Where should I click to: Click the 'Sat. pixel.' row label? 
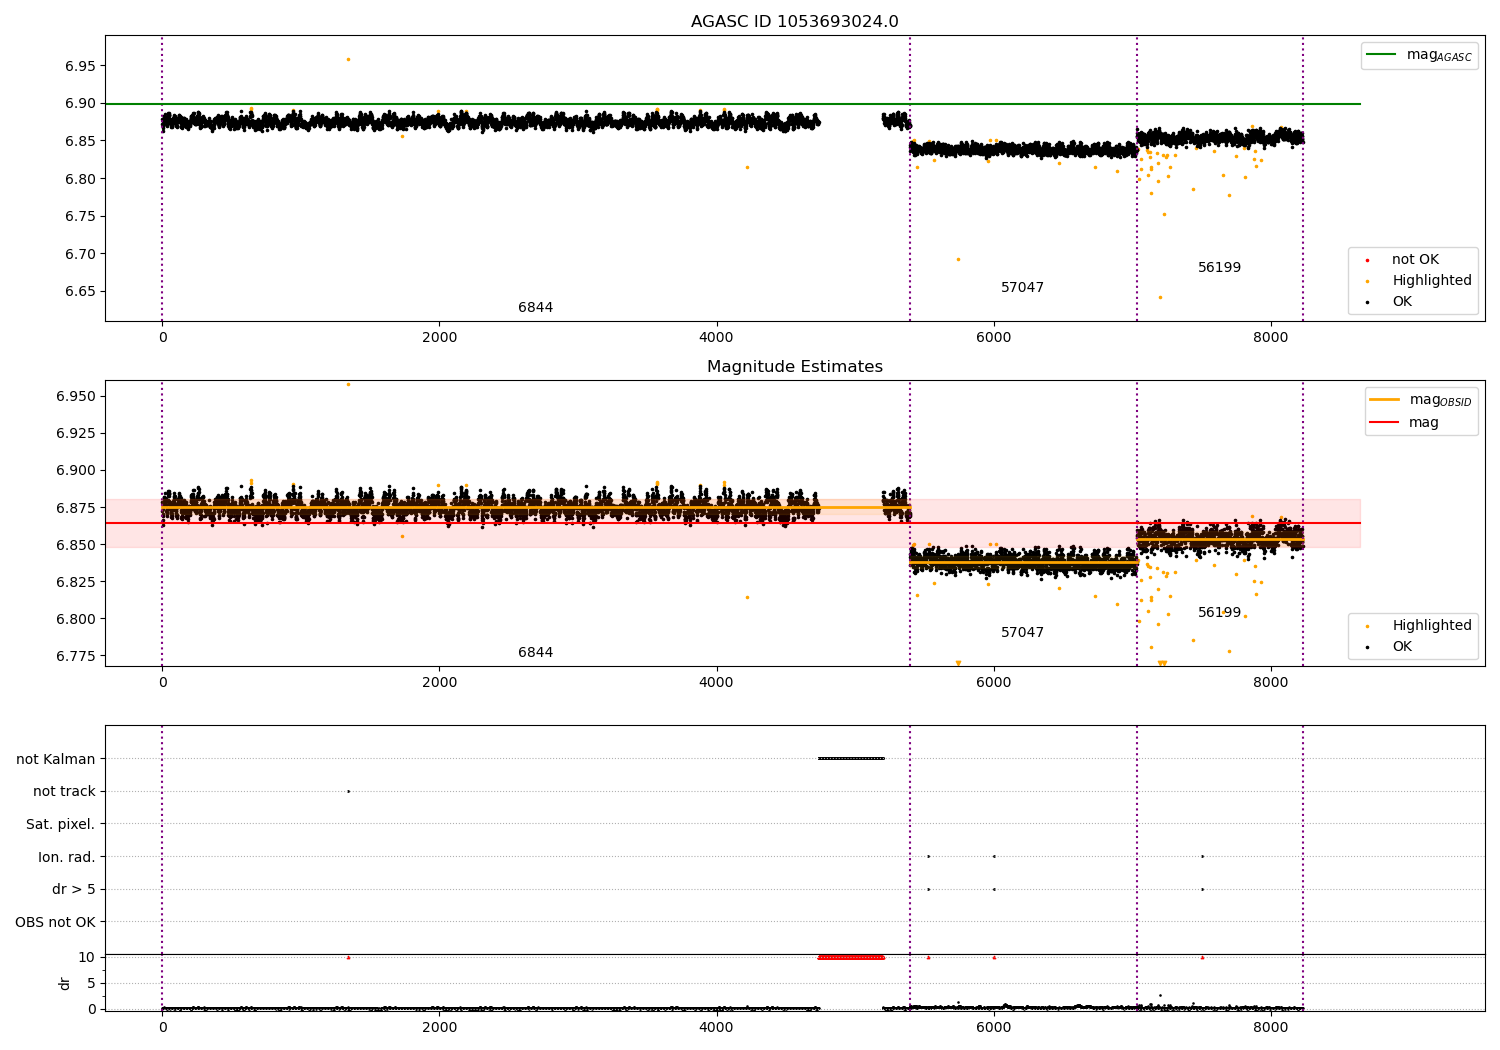pos(61,824)
